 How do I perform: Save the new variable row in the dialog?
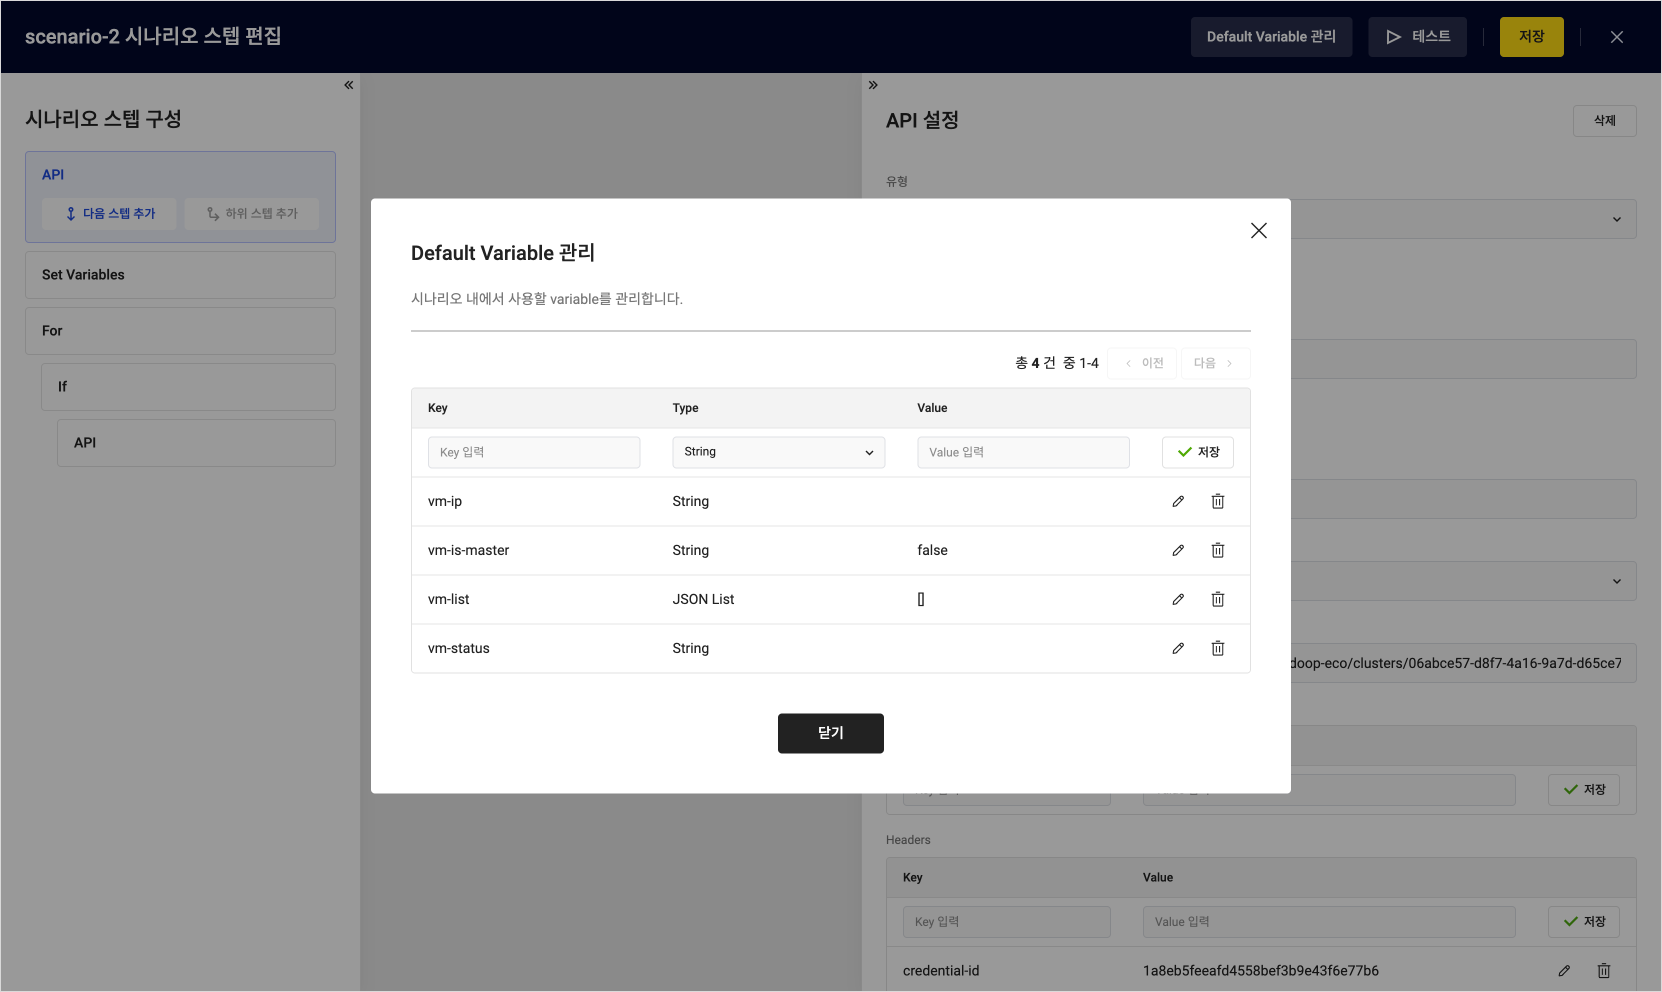coord(1198,452)
